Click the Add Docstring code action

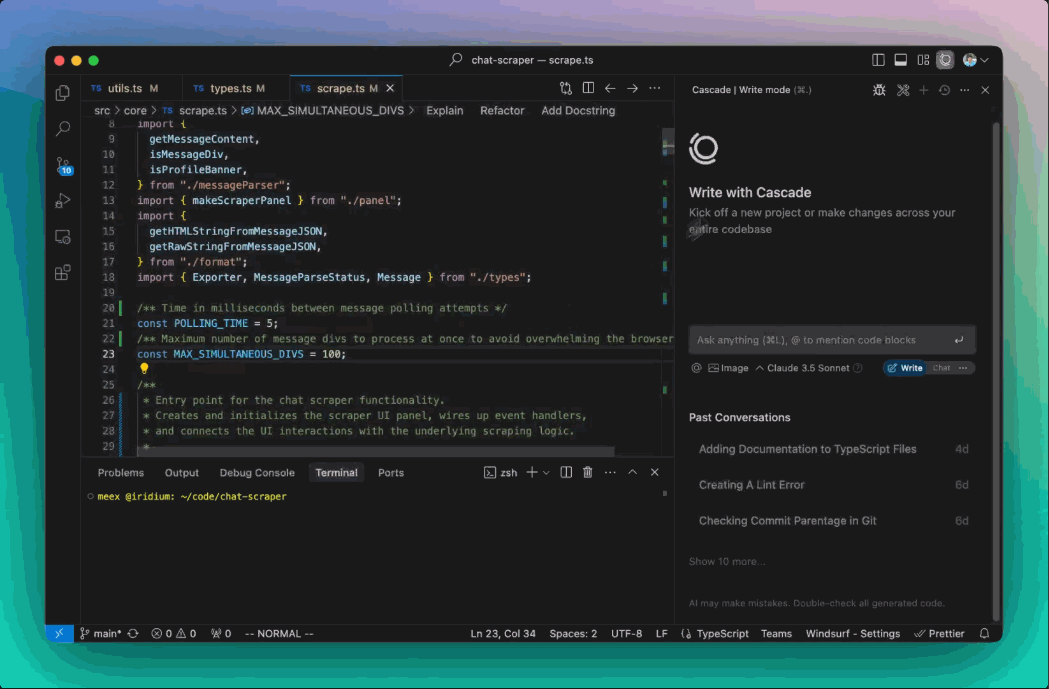(578, 111)
